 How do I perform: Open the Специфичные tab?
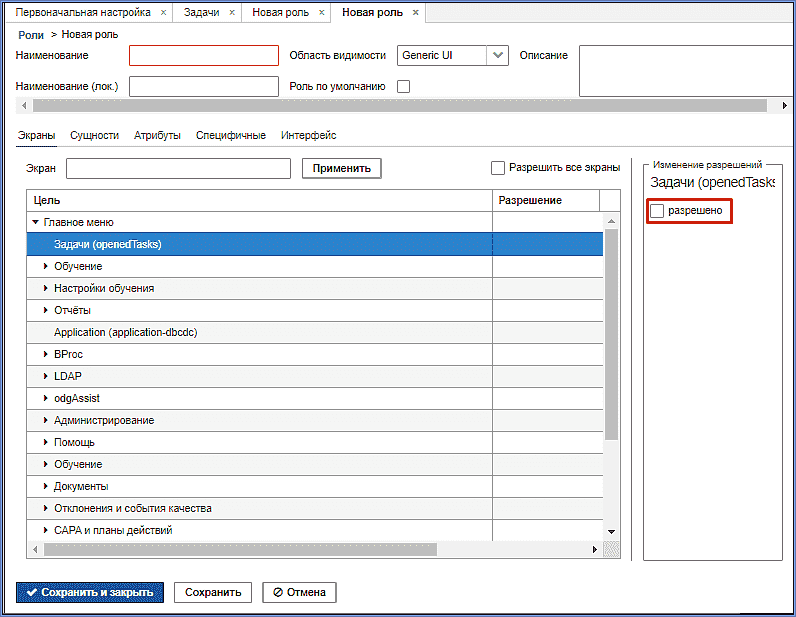click(x=231, y=136)
